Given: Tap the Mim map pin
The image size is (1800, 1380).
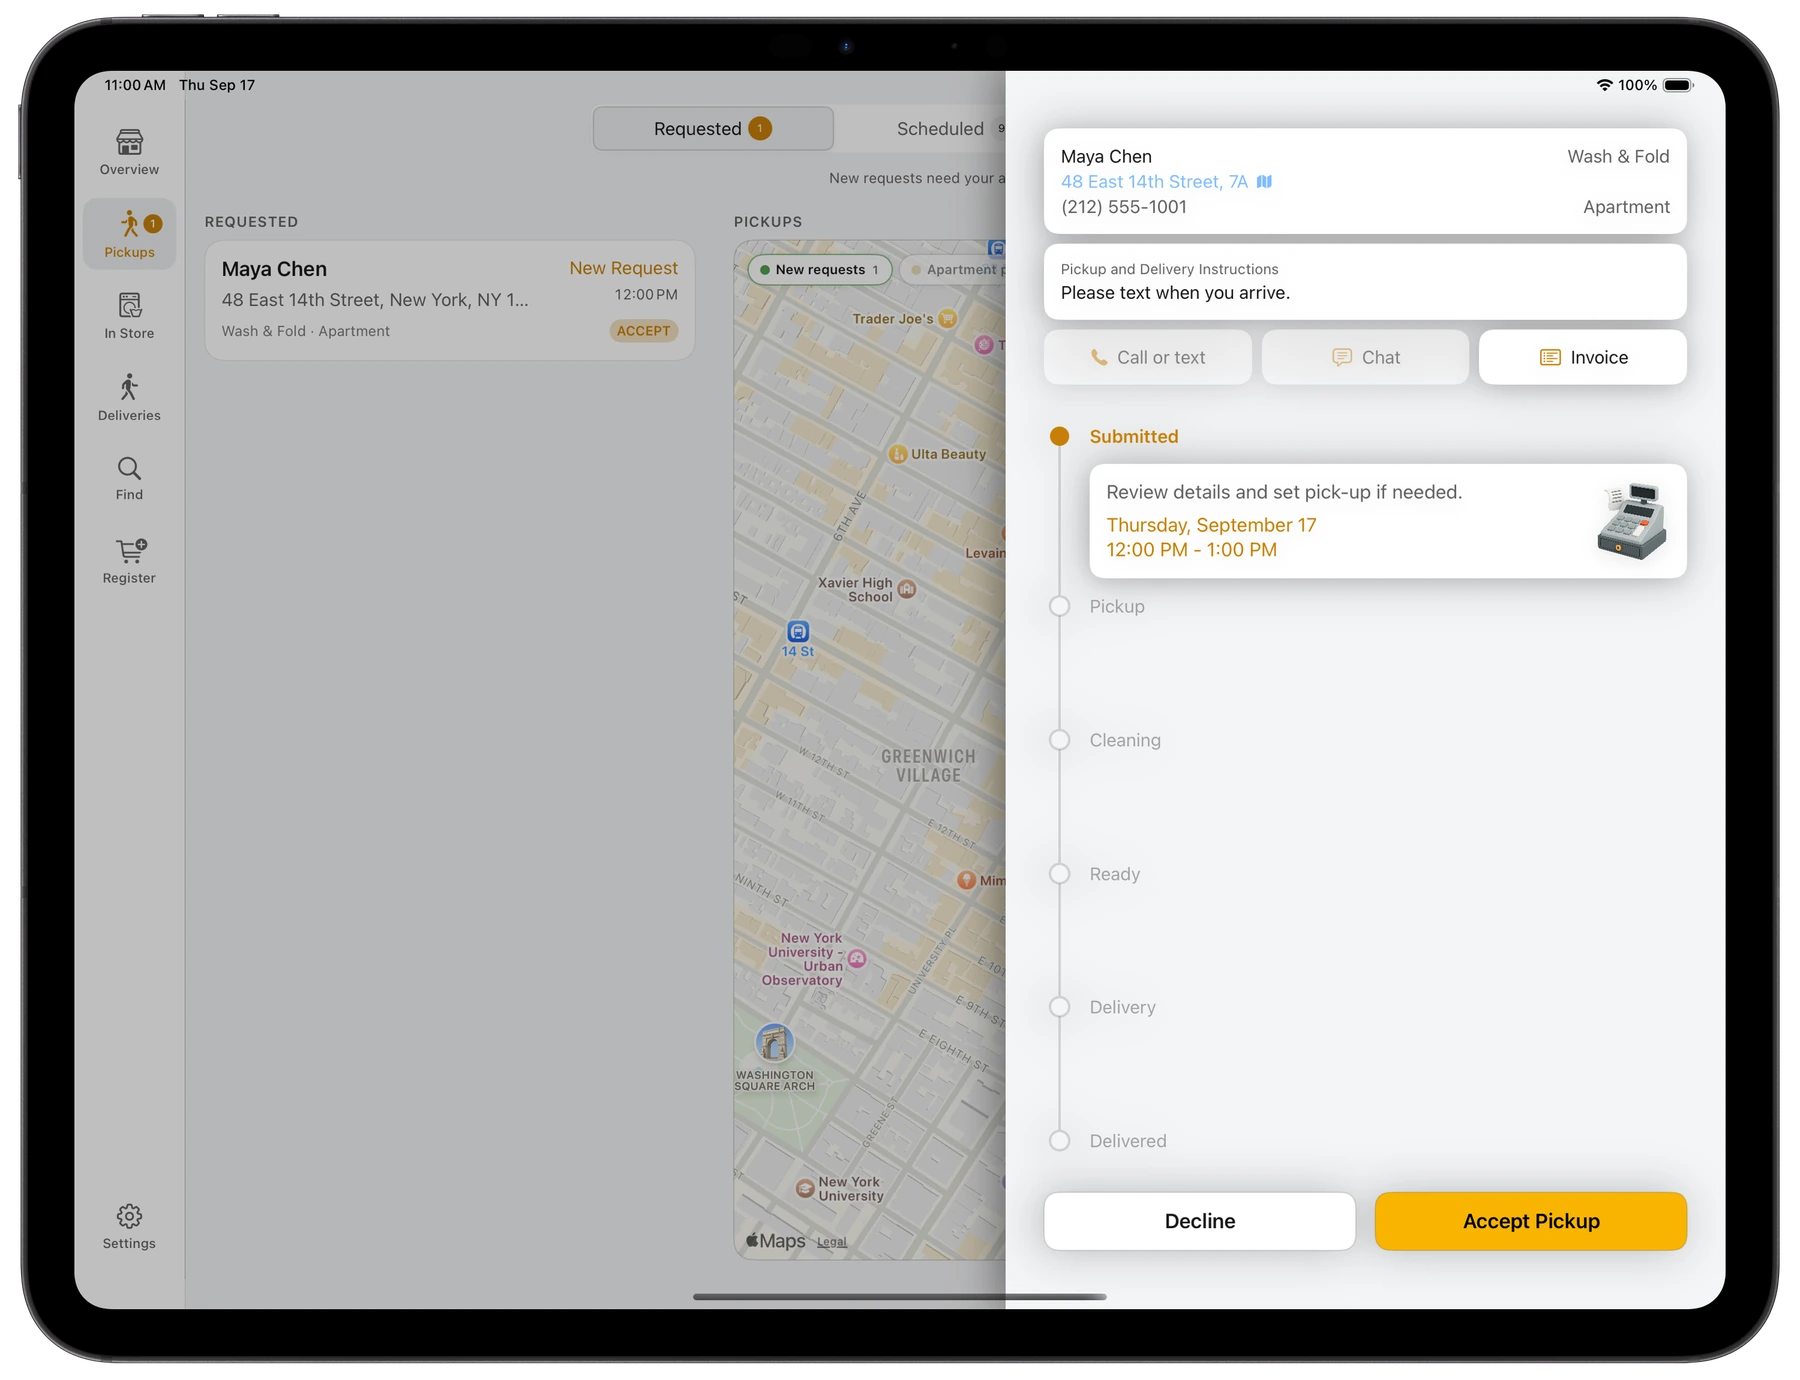Looking at the screenshot, I should [966, 881].
